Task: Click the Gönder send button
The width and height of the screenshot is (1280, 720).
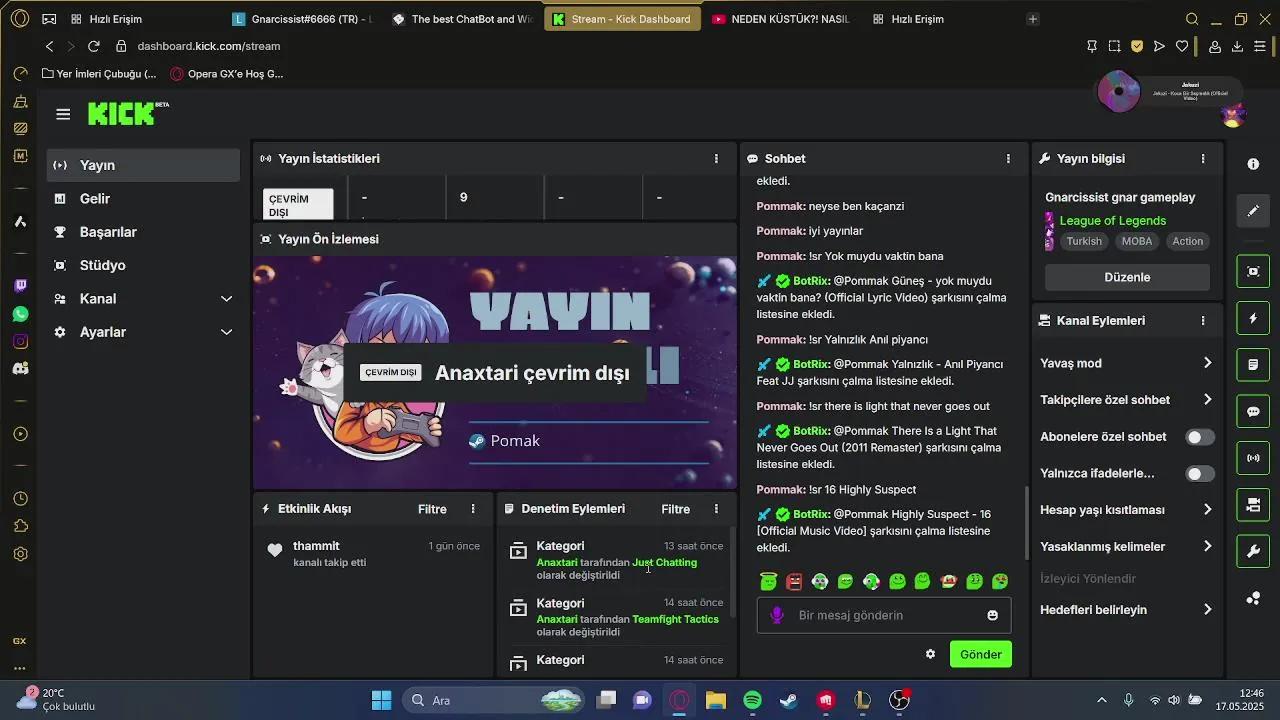Action: [x=980, y=654]
